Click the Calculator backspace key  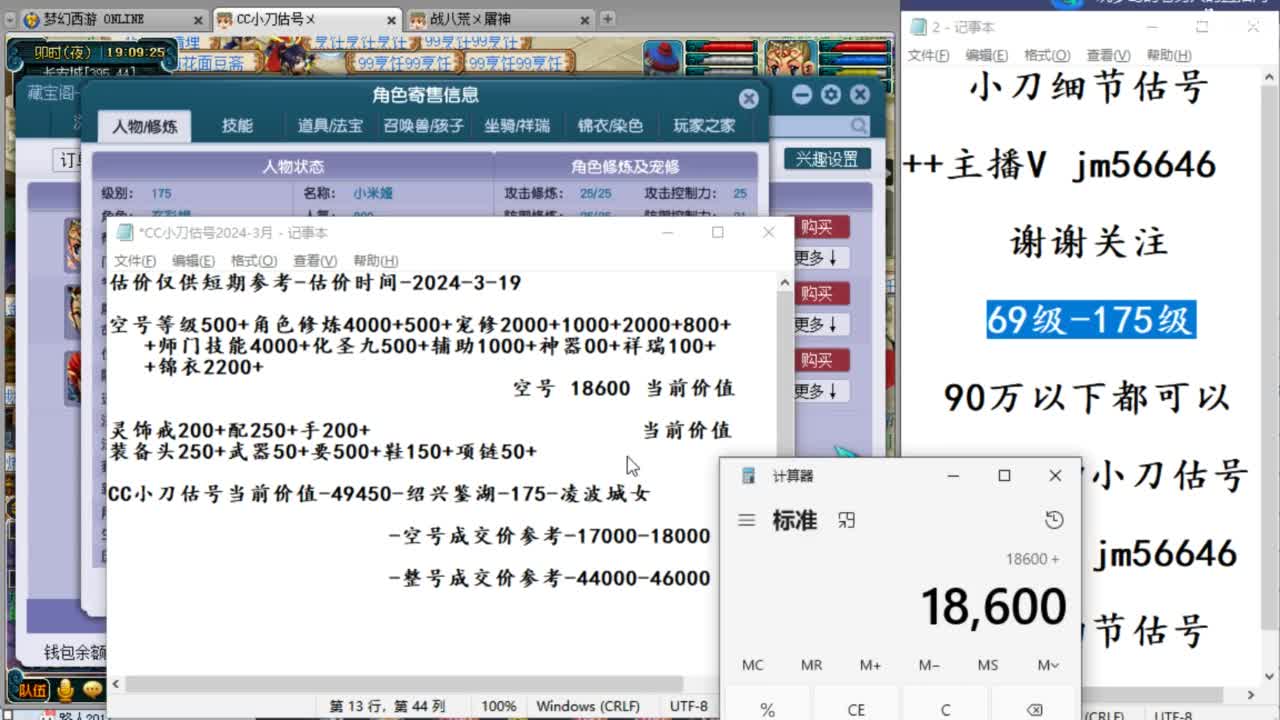coord(1034,709)
